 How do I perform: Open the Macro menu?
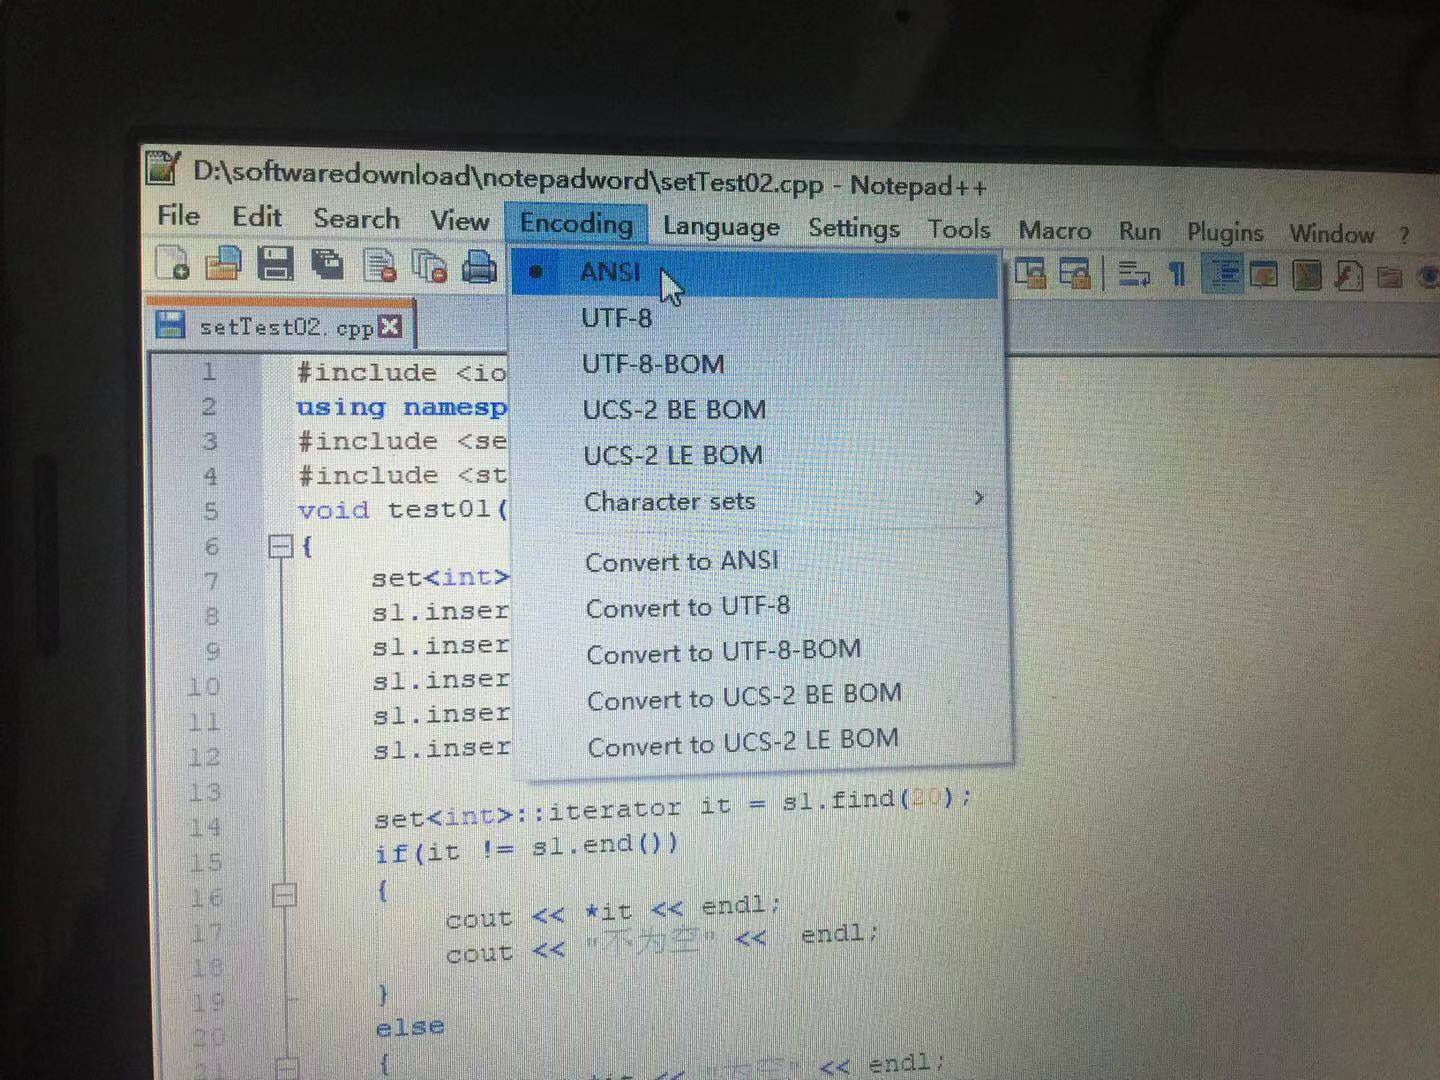1054,231
